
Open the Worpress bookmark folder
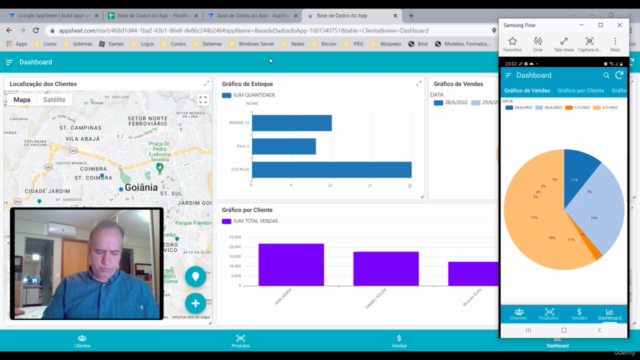(386, 44)
